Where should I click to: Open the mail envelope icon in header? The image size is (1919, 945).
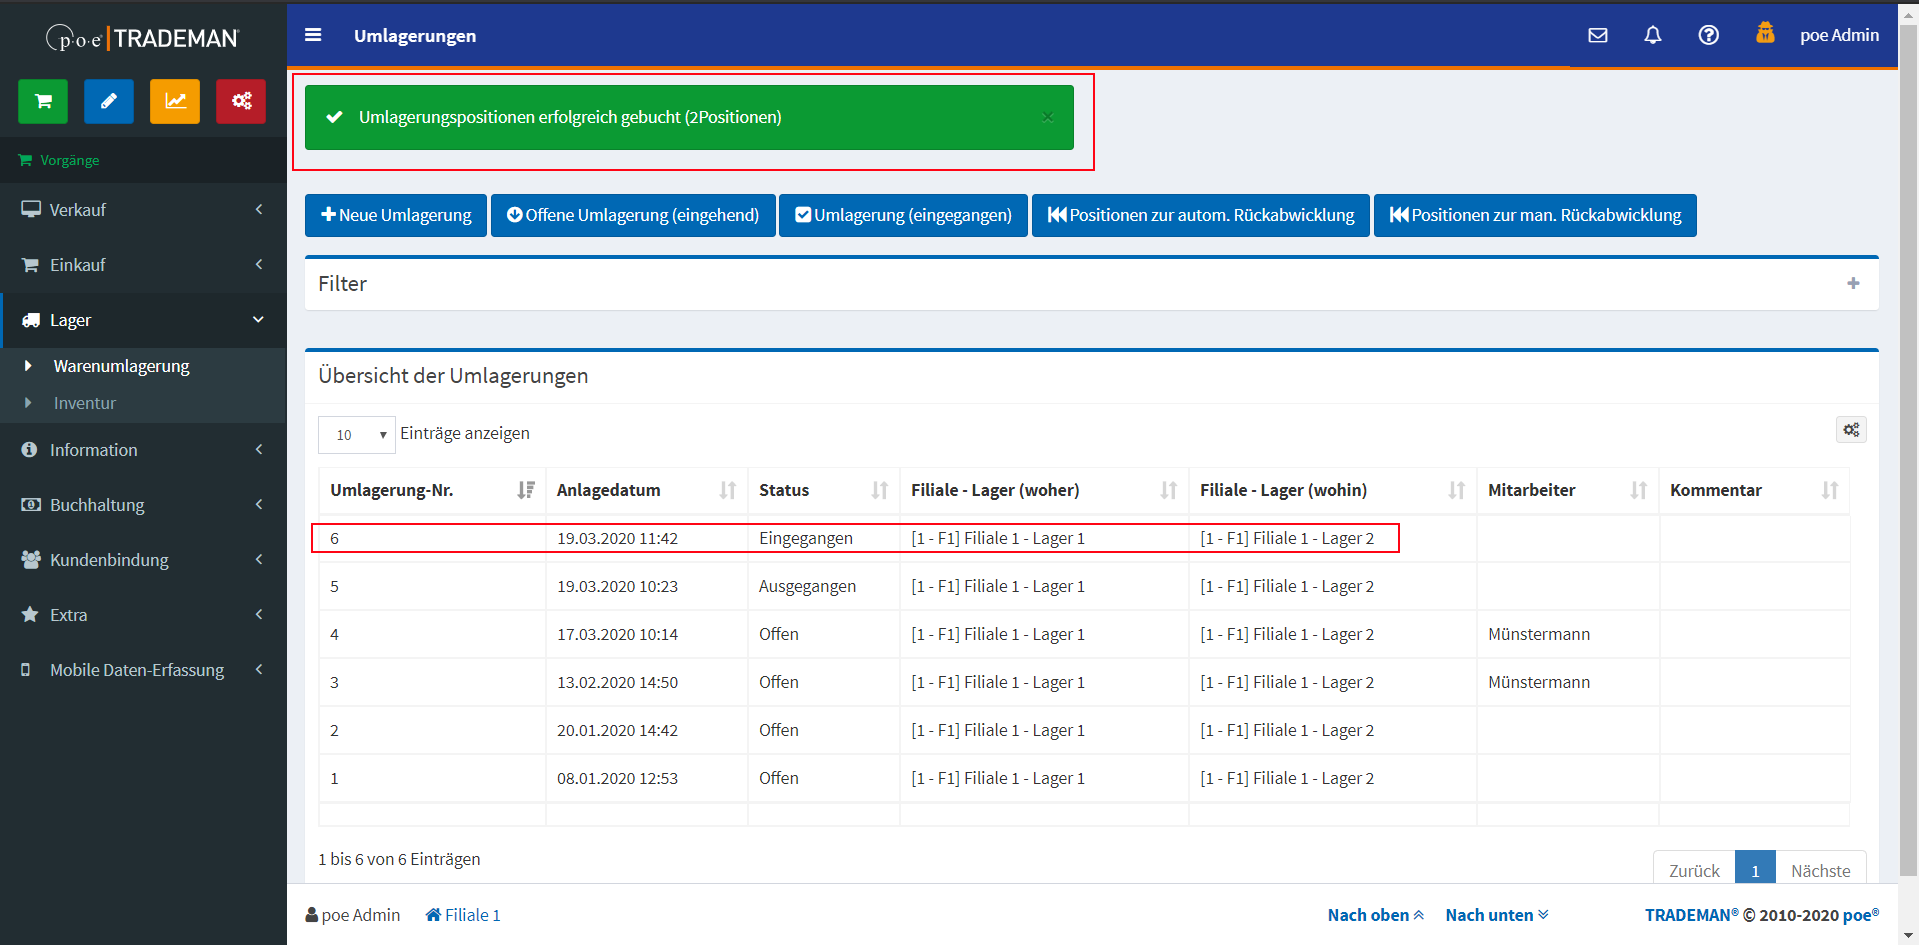[x=1598, y=35]
